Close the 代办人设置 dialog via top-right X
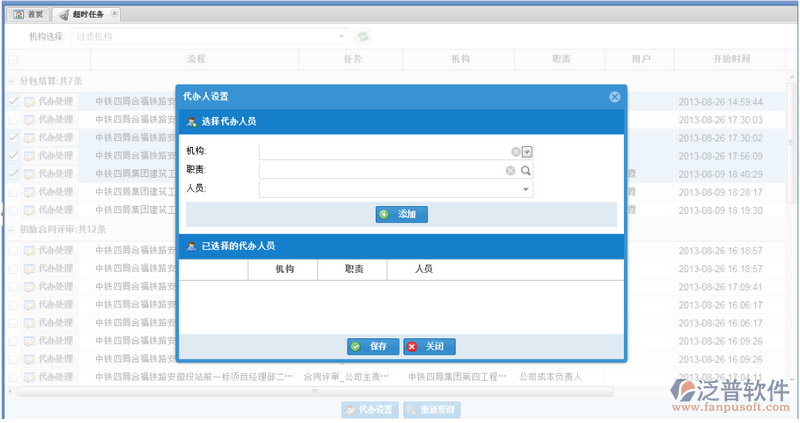This screenshot has width=800, height=423. [614, 97]
